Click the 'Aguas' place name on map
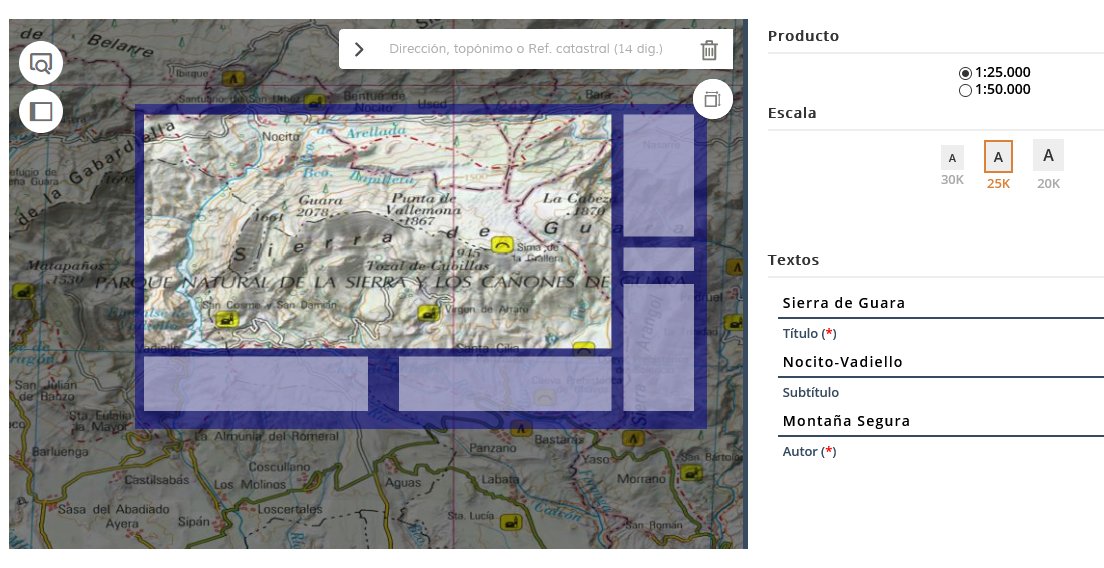The width and height of the screenshot is (1104, 568). tap(403, 483)
